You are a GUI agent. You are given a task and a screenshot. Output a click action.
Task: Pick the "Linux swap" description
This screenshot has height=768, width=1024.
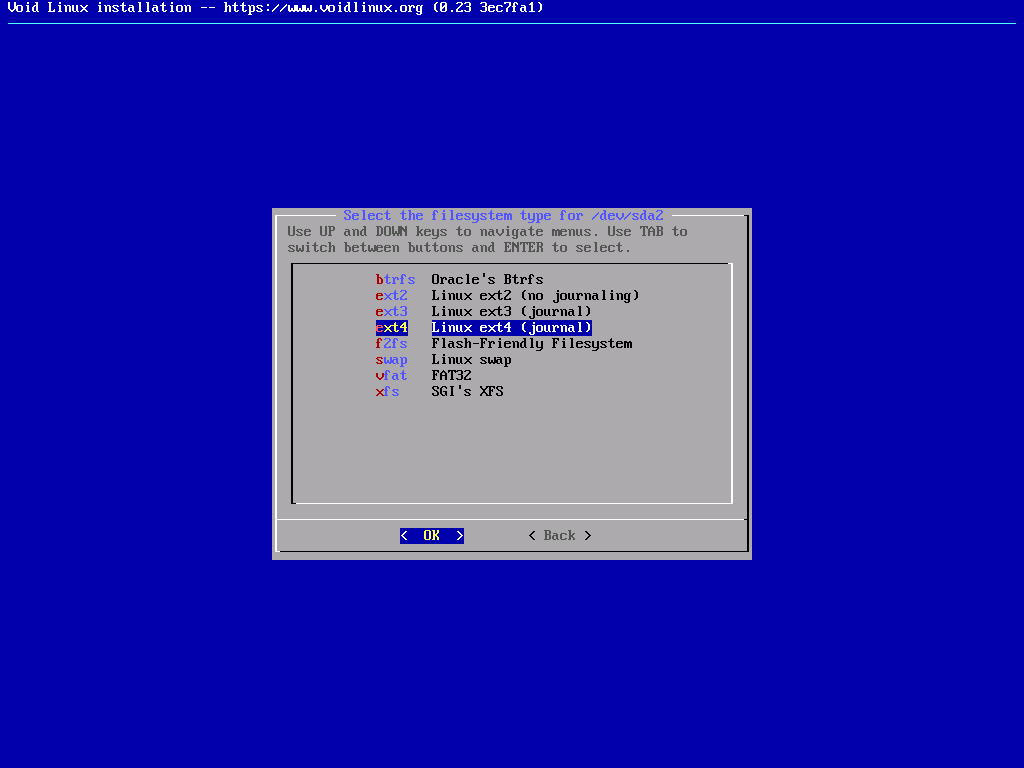(471, 360)
